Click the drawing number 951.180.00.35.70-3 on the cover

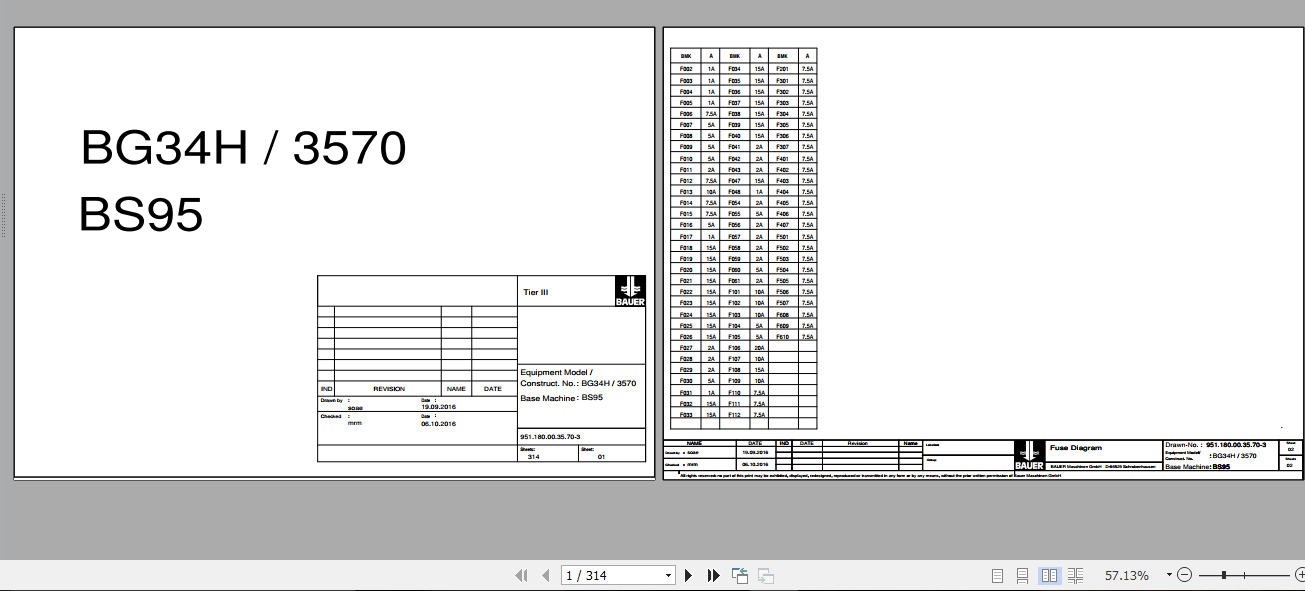(x=550, y=437)
